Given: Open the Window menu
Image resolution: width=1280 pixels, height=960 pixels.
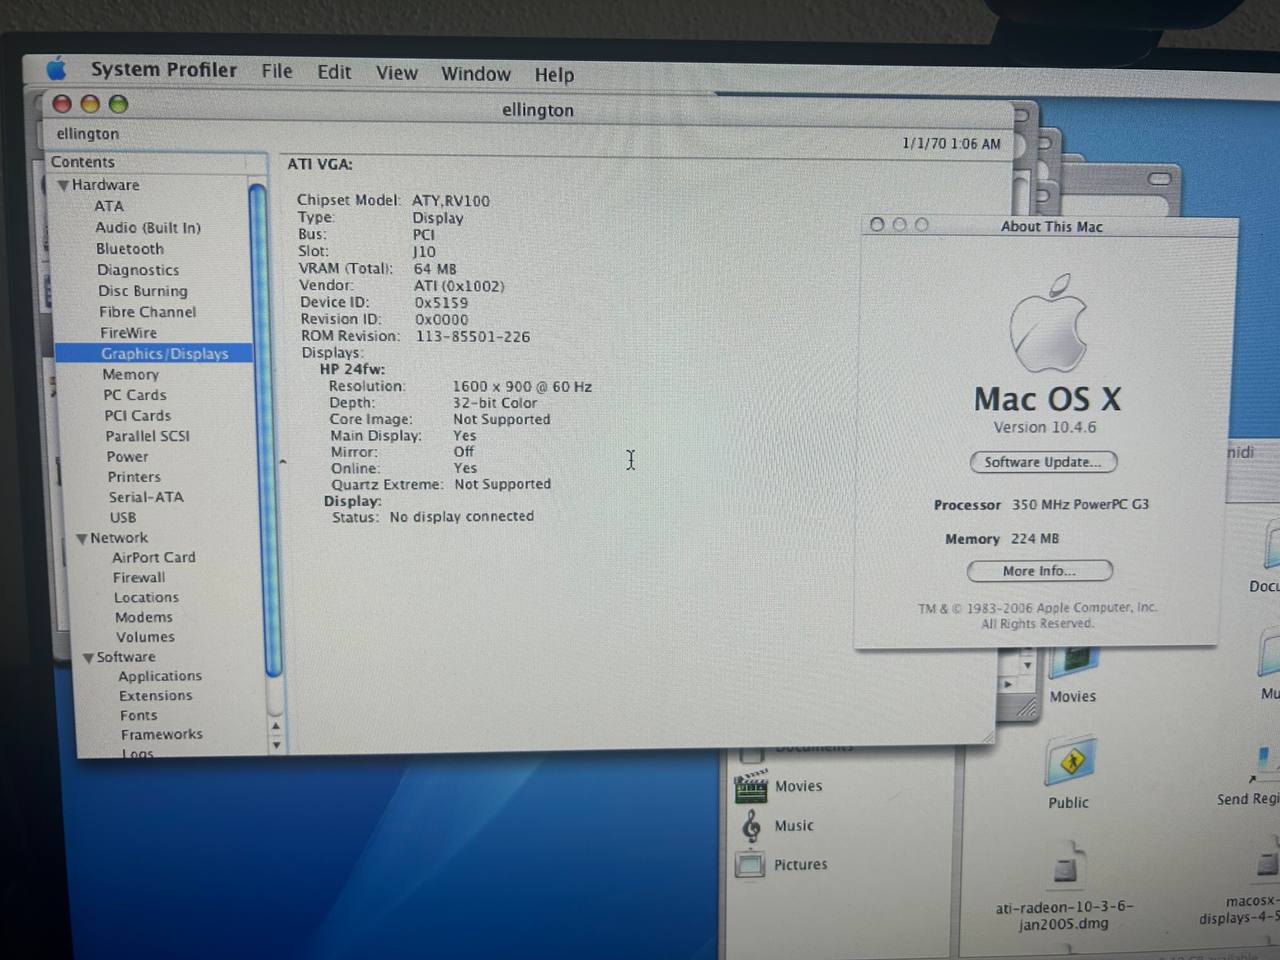Looking at the screenshot, I should [476, 74].
